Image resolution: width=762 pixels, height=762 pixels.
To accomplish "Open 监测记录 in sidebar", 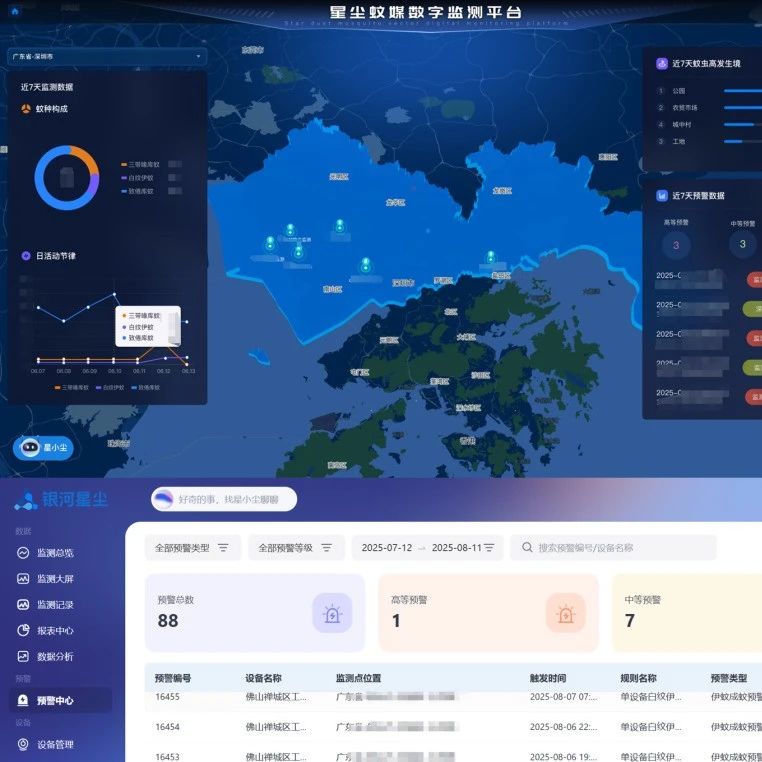I will pos(45,605).
